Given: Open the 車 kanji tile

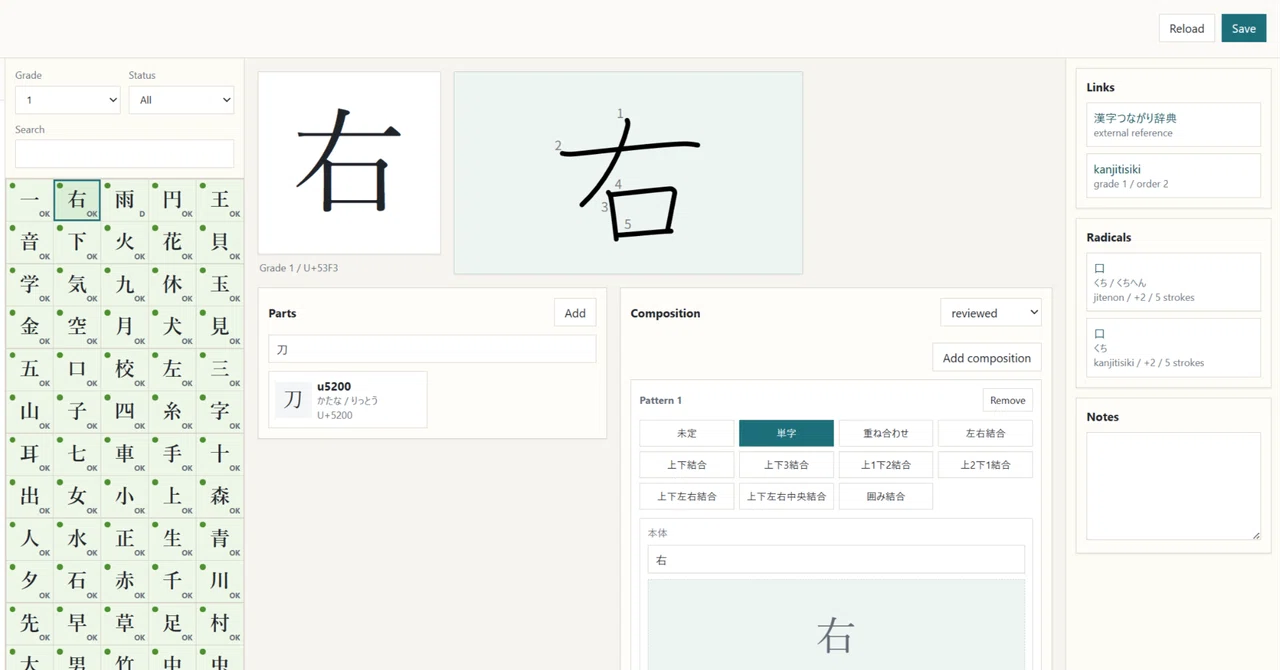Looking at the screenshot, I should point(125,454).
